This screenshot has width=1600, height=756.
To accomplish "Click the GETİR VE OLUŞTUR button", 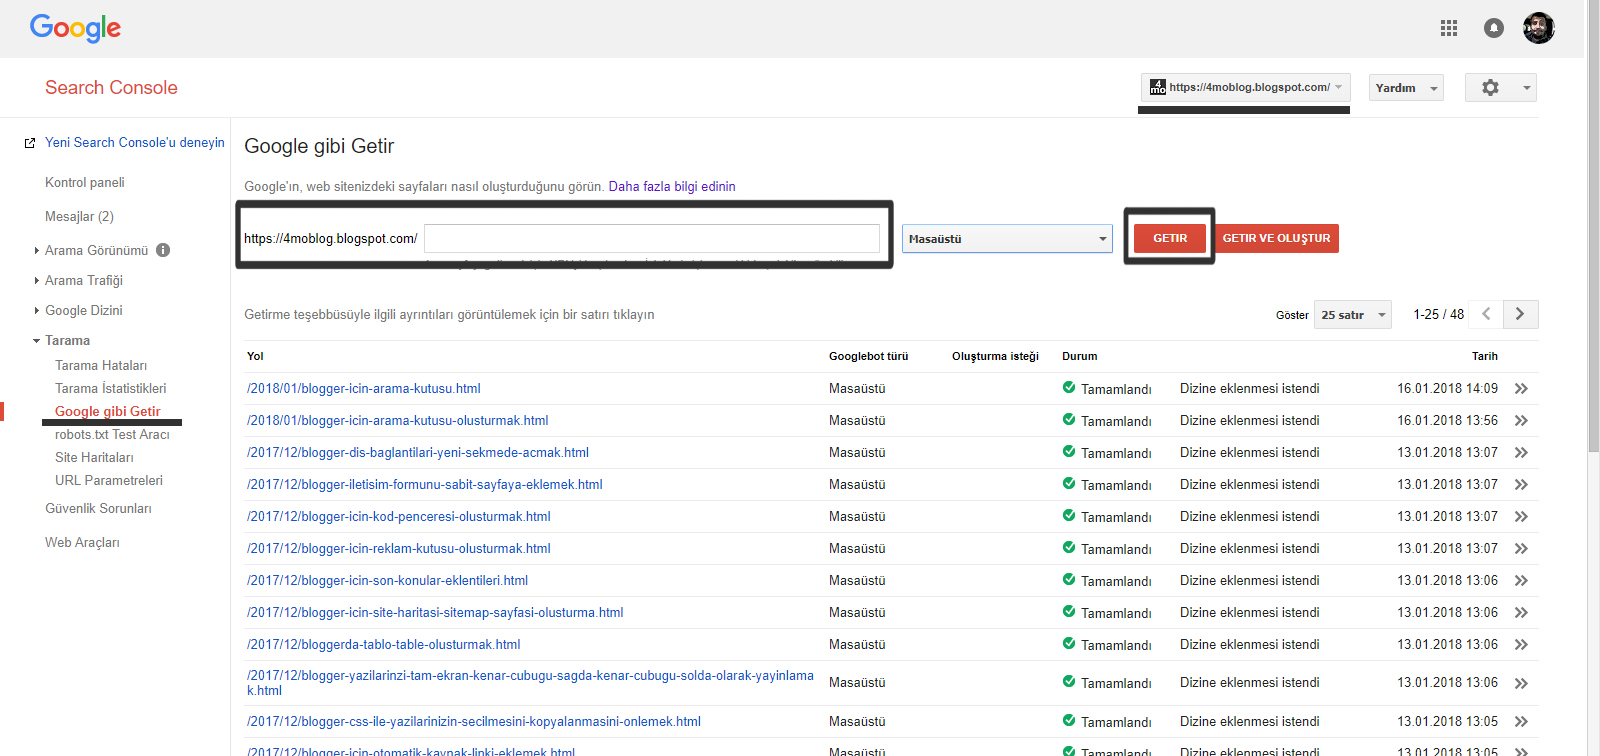I will coord(1276,238).
